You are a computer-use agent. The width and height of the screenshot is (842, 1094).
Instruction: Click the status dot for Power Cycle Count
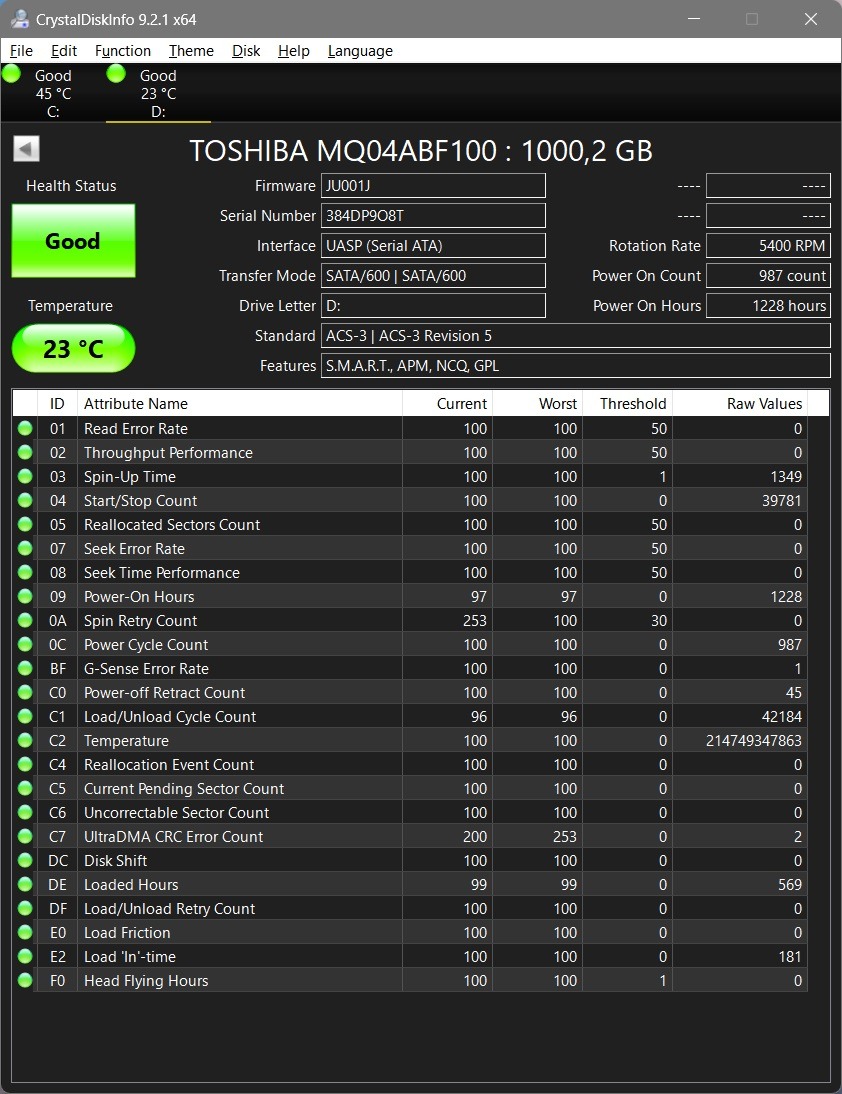coord(25,644)
